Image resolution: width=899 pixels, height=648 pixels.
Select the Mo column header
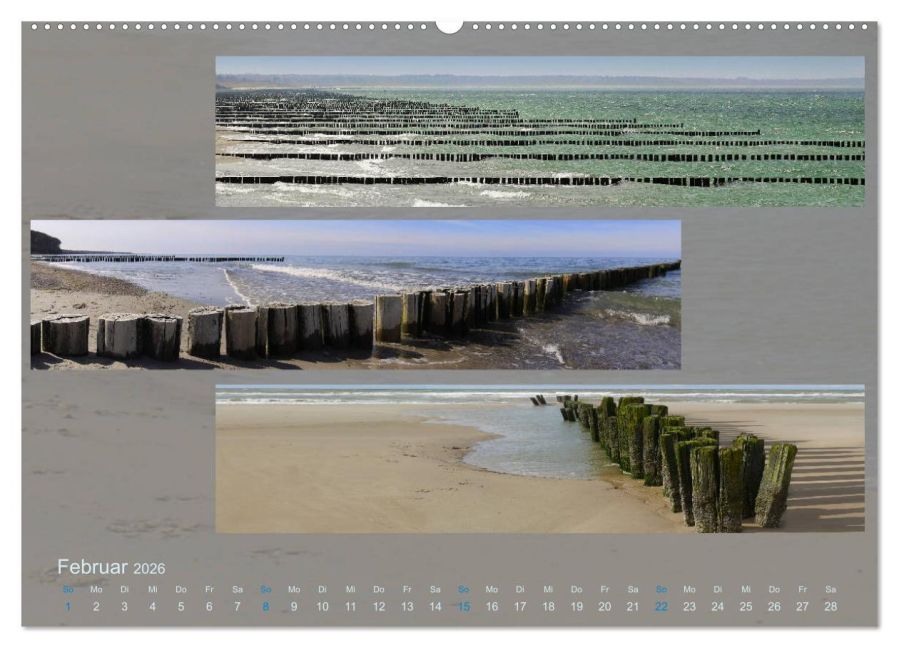tap(94, 590)
